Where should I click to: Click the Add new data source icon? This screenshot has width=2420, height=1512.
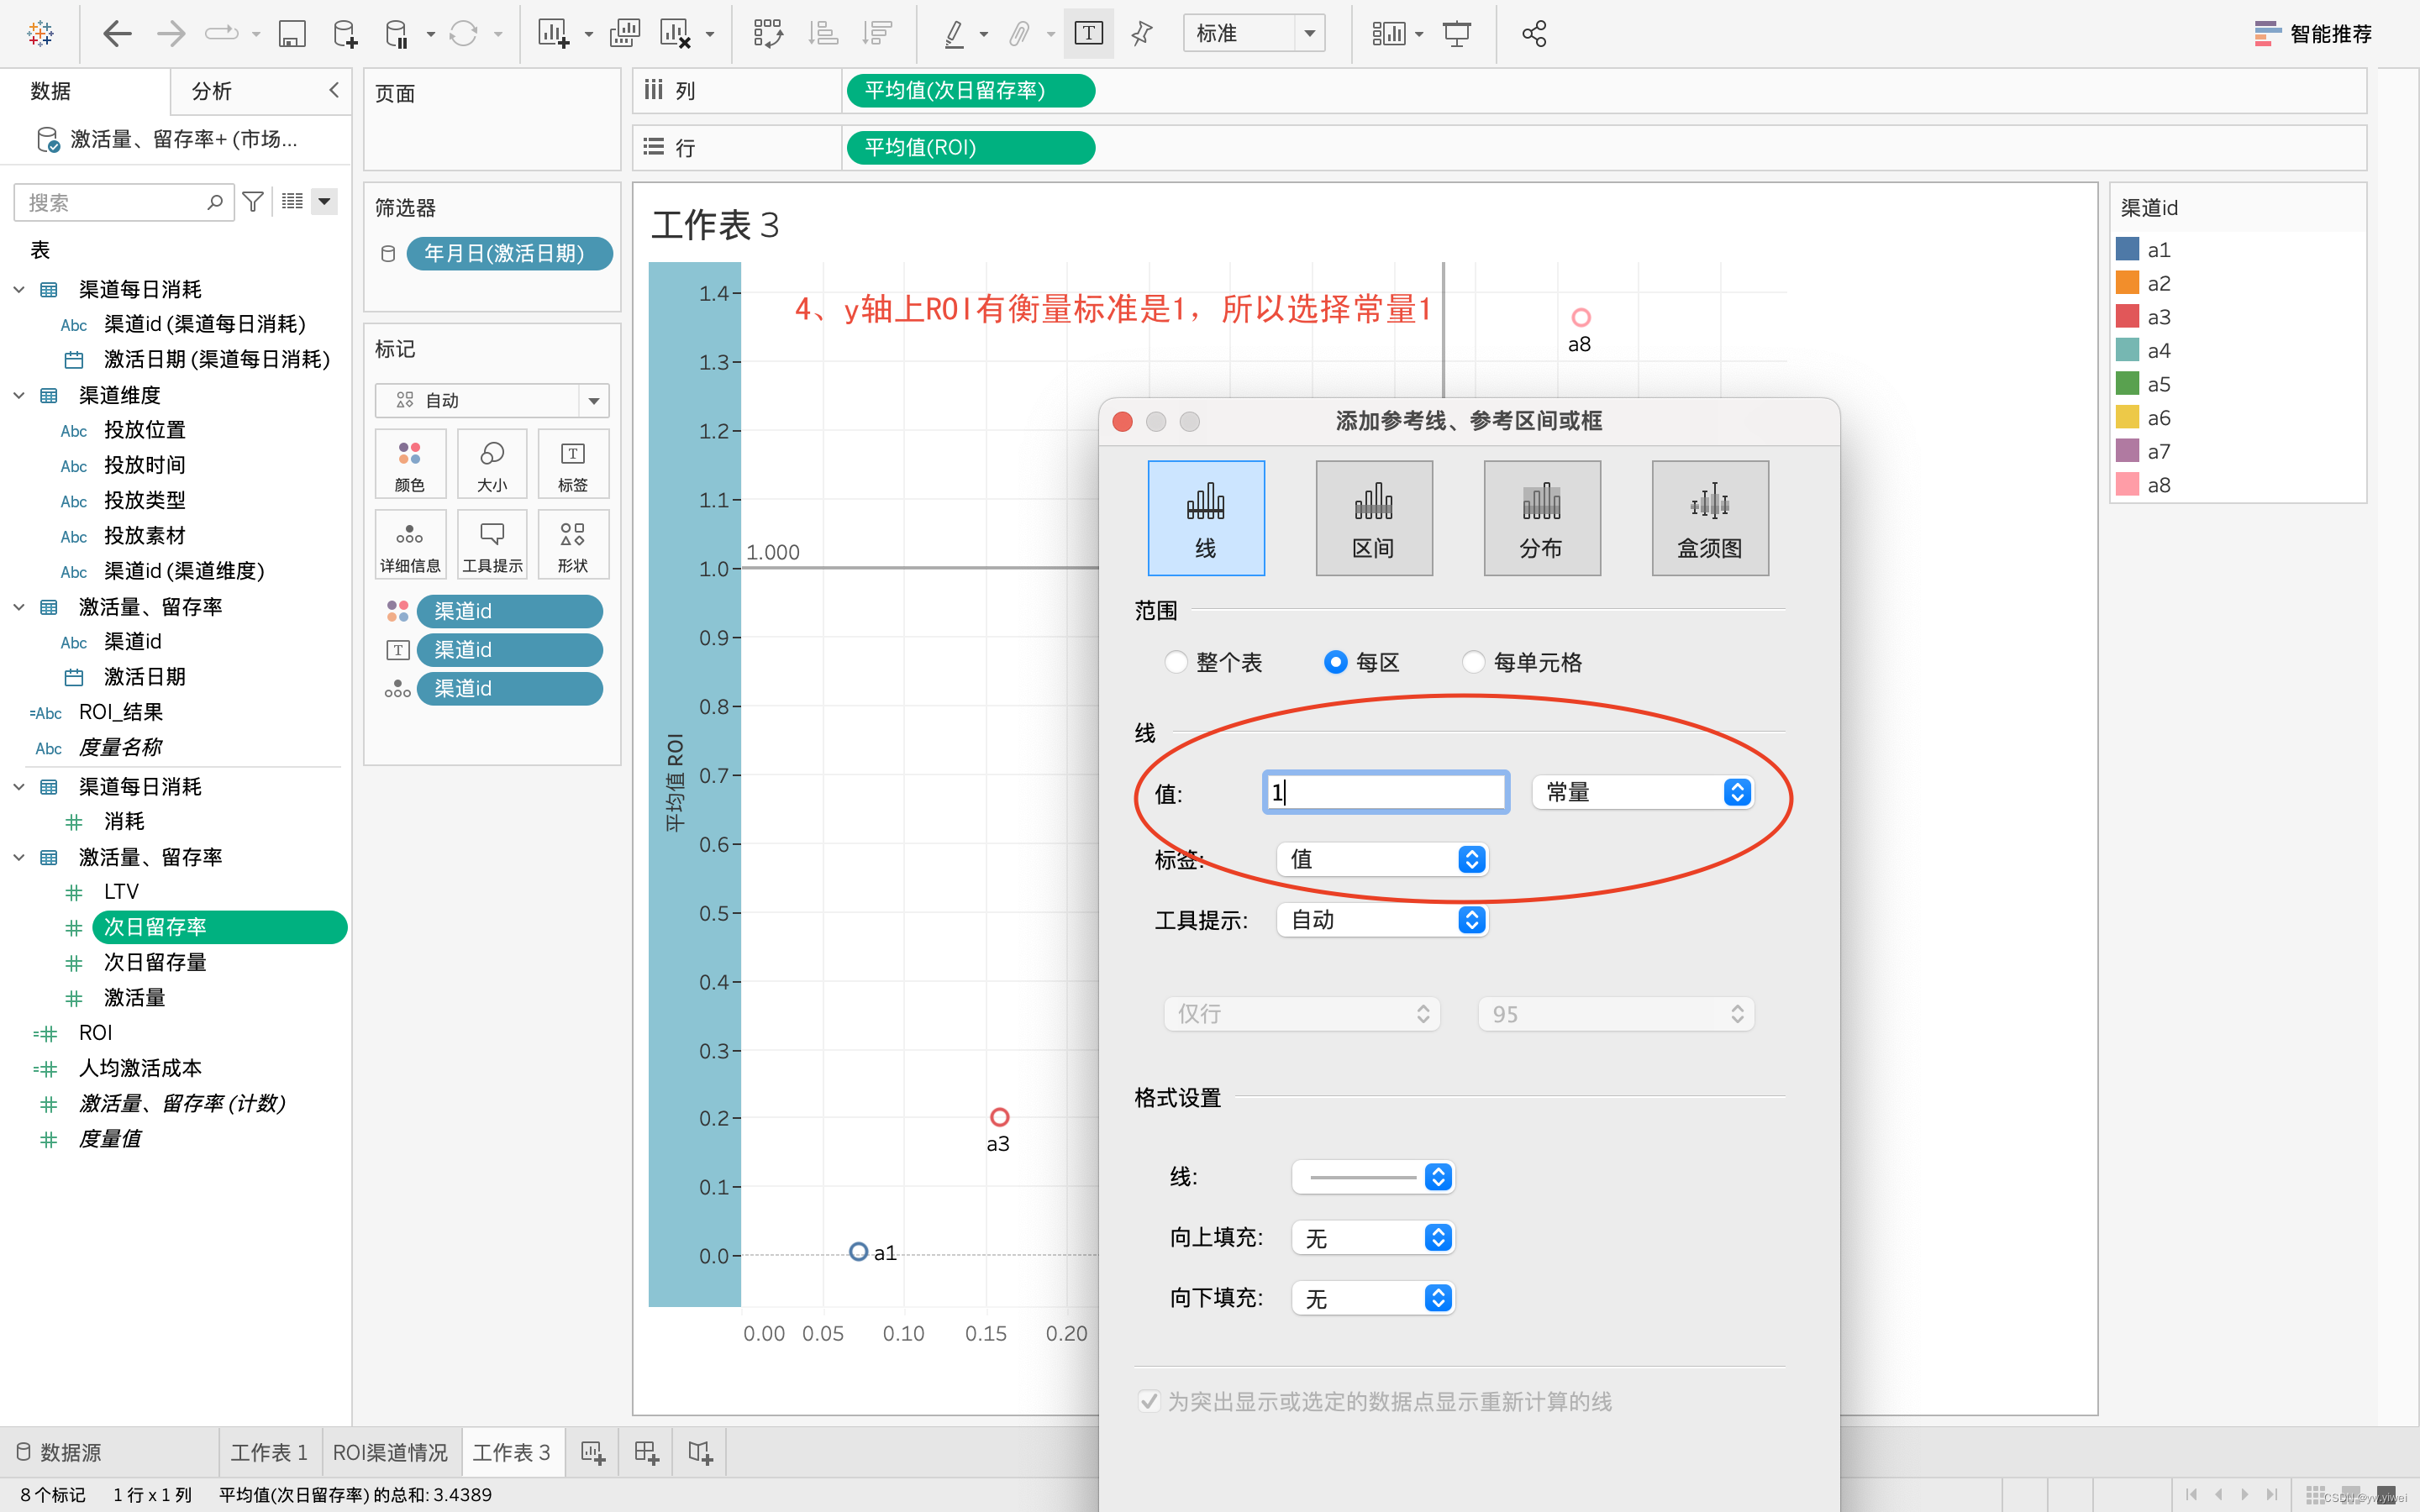[344, 34]
